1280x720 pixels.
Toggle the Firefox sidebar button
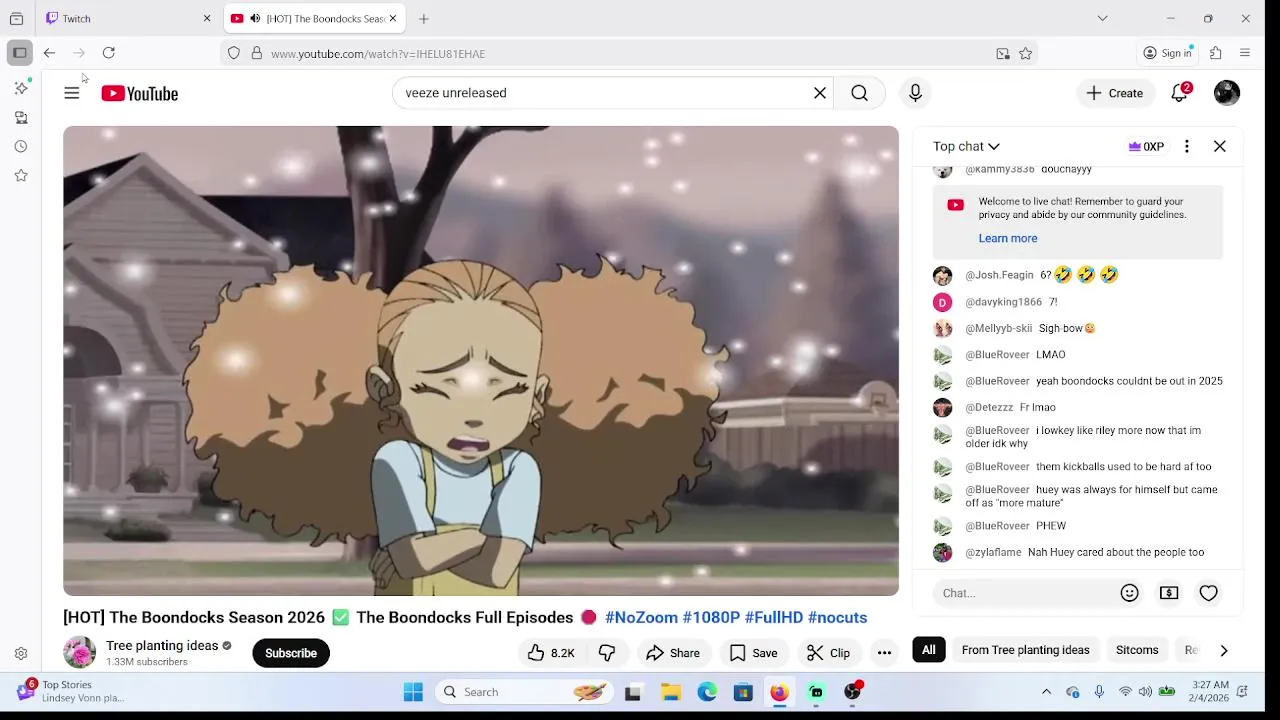pos(19,53)
